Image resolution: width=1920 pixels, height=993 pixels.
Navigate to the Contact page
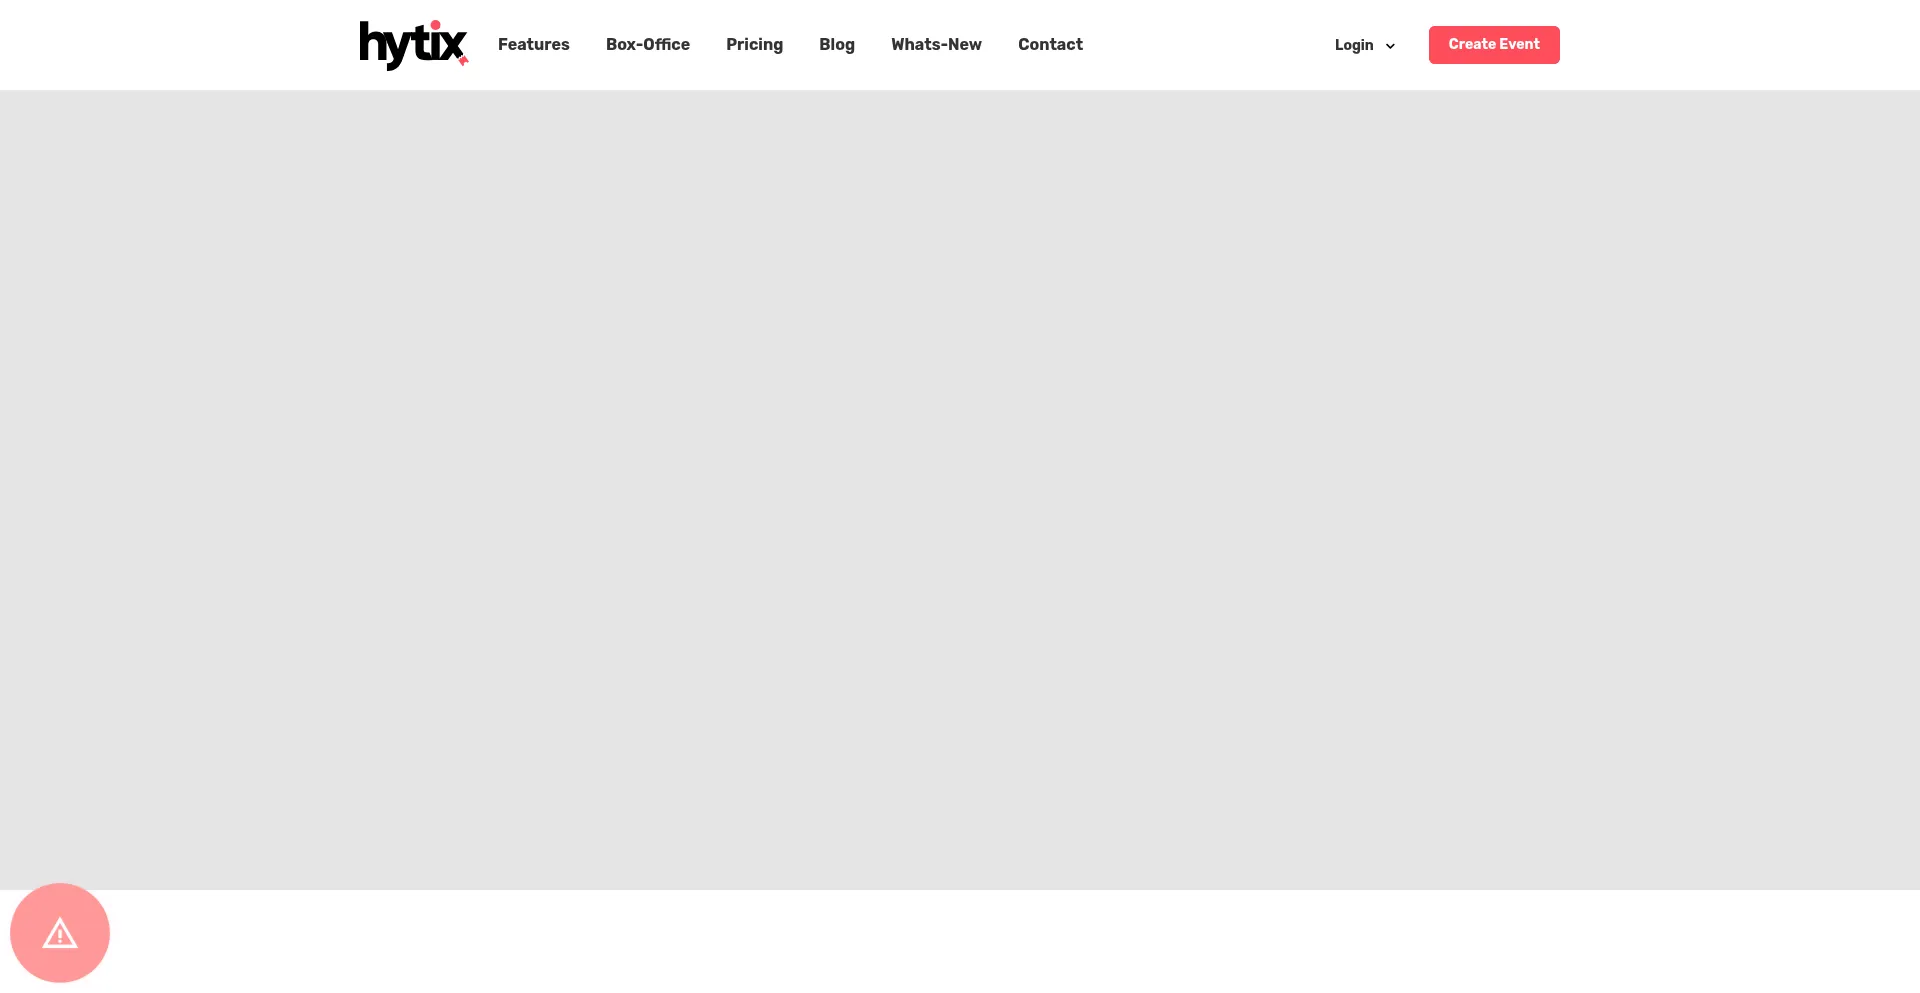(1050, 45)
